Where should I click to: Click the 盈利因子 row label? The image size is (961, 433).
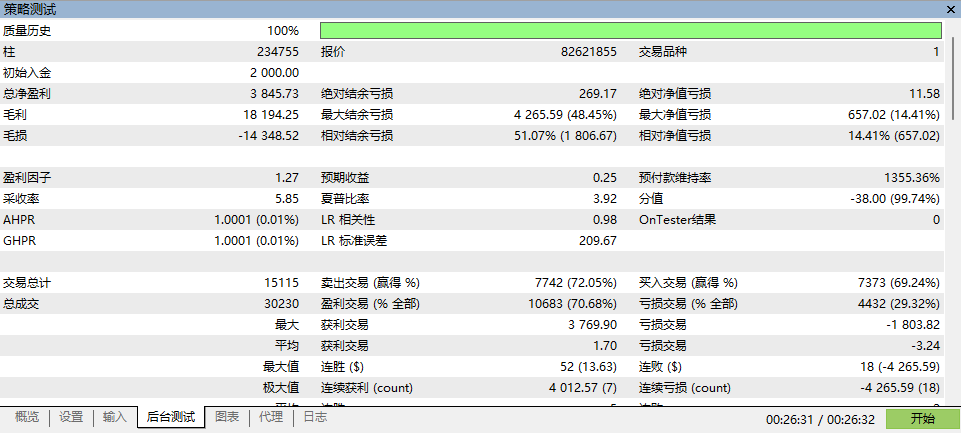tap(27, 178)
